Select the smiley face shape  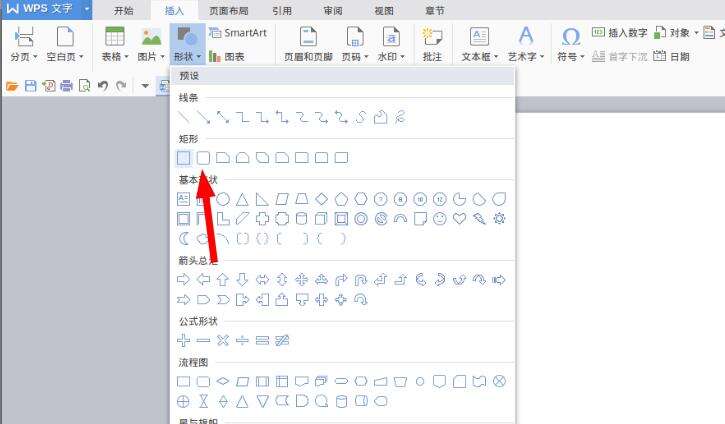tap(440, 219)
